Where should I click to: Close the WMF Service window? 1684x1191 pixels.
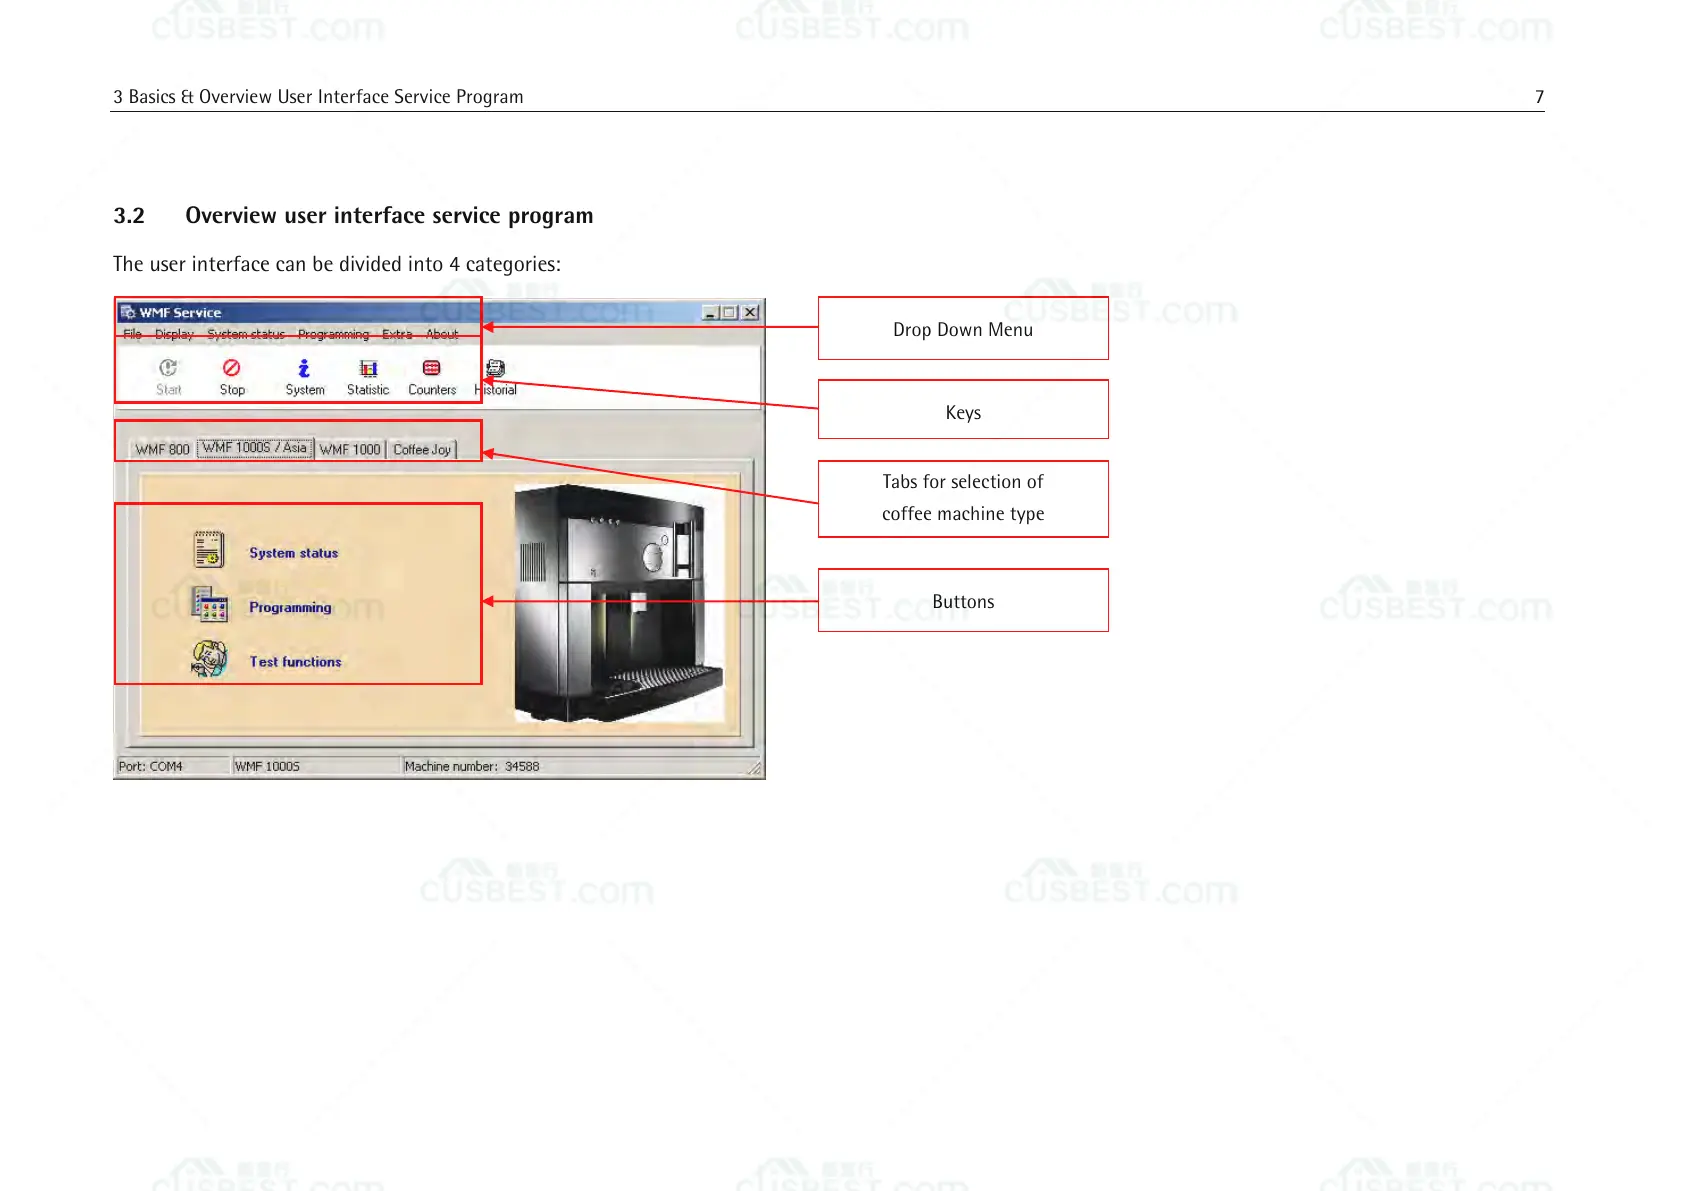[x=750, y=312]
